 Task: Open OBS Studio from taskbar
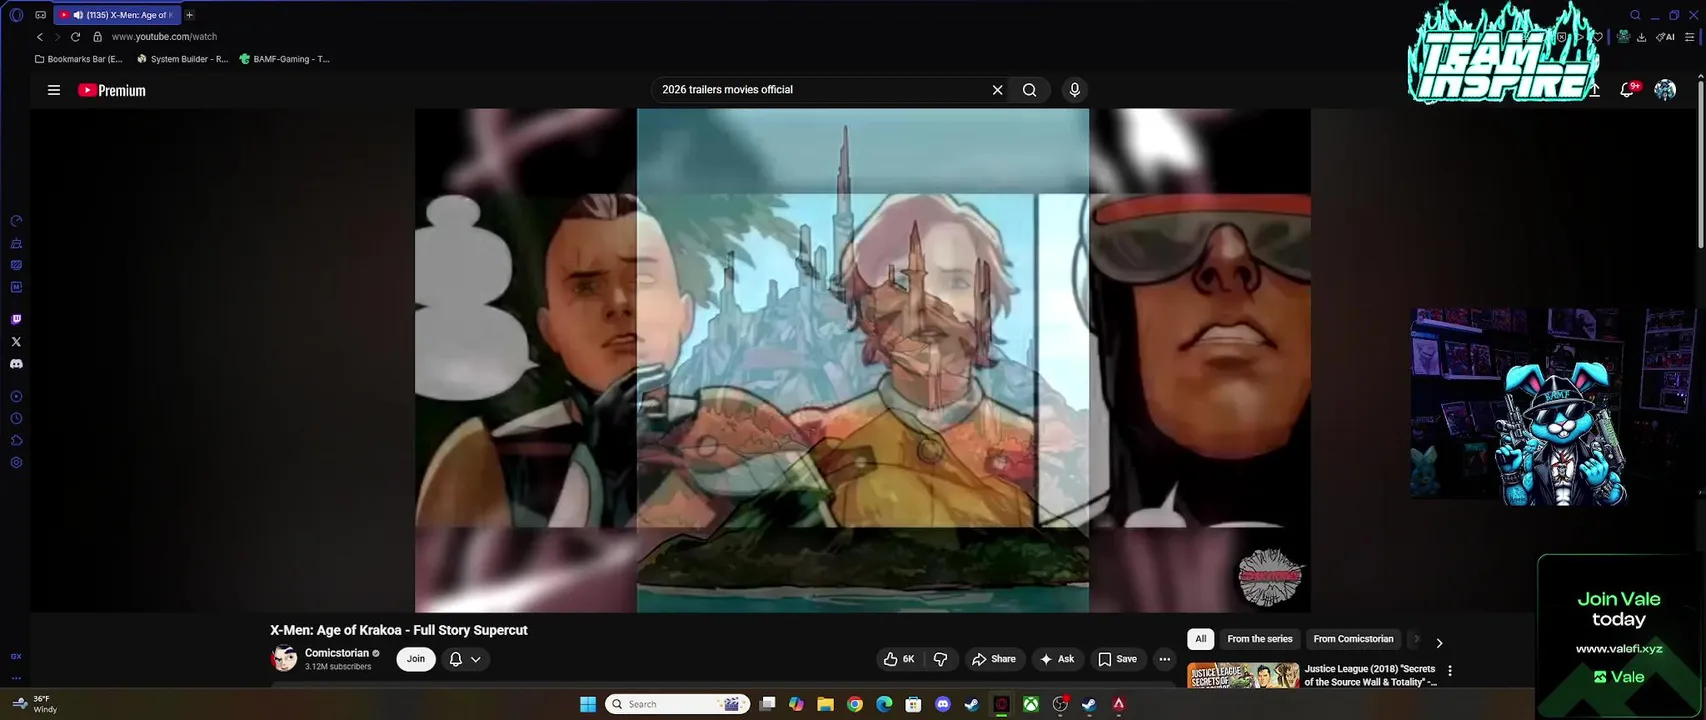(x=1060, y=704)
